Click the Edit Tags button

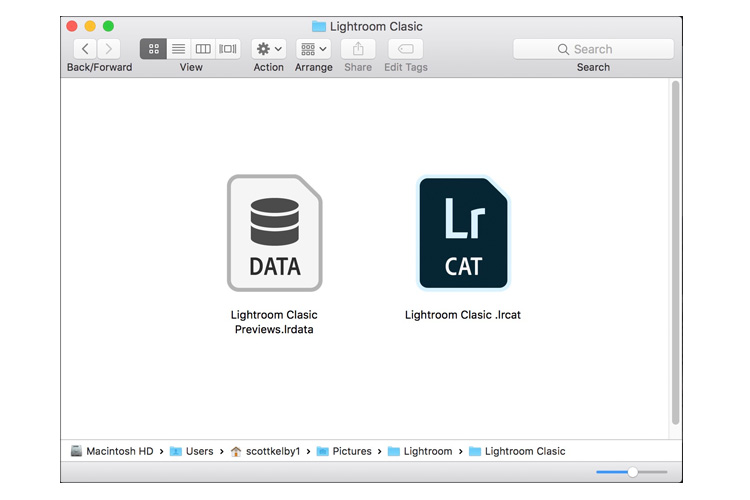[406, 49]
